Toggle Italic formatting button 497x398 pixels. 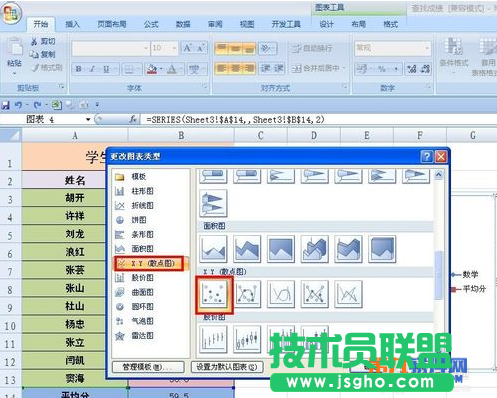[x=92, y=69]
